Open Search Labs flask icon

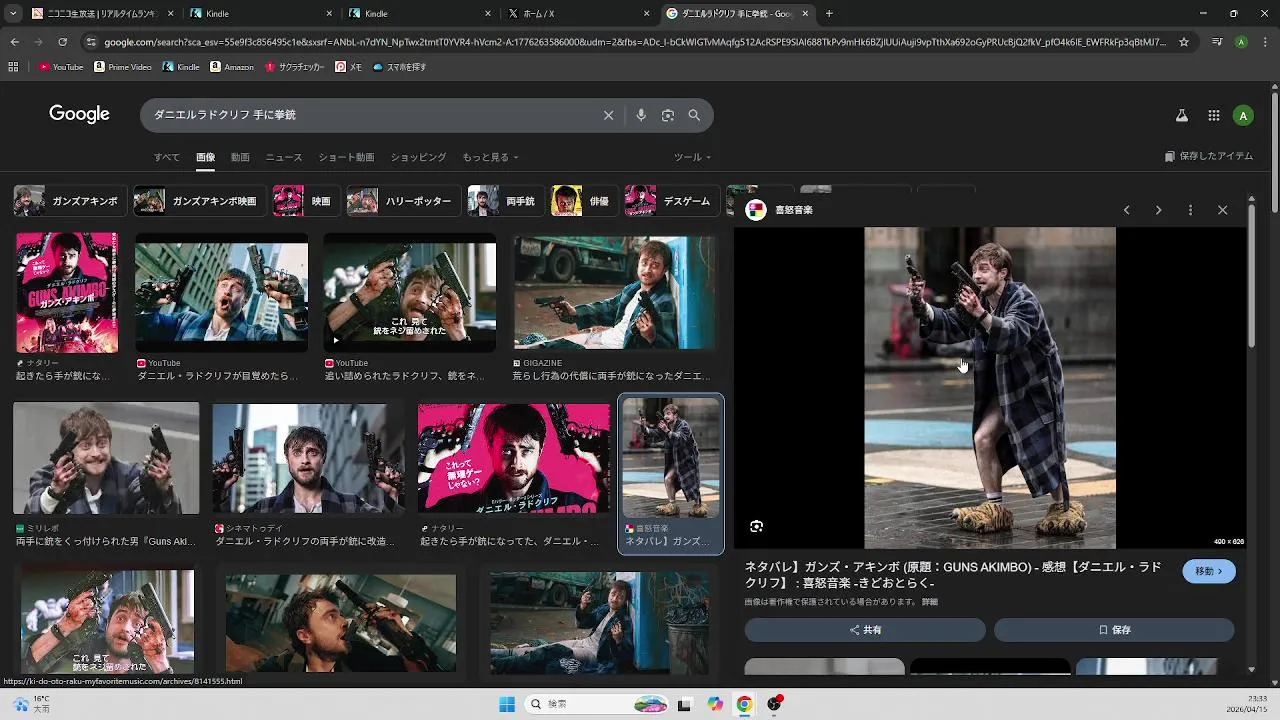[1181, 116]
